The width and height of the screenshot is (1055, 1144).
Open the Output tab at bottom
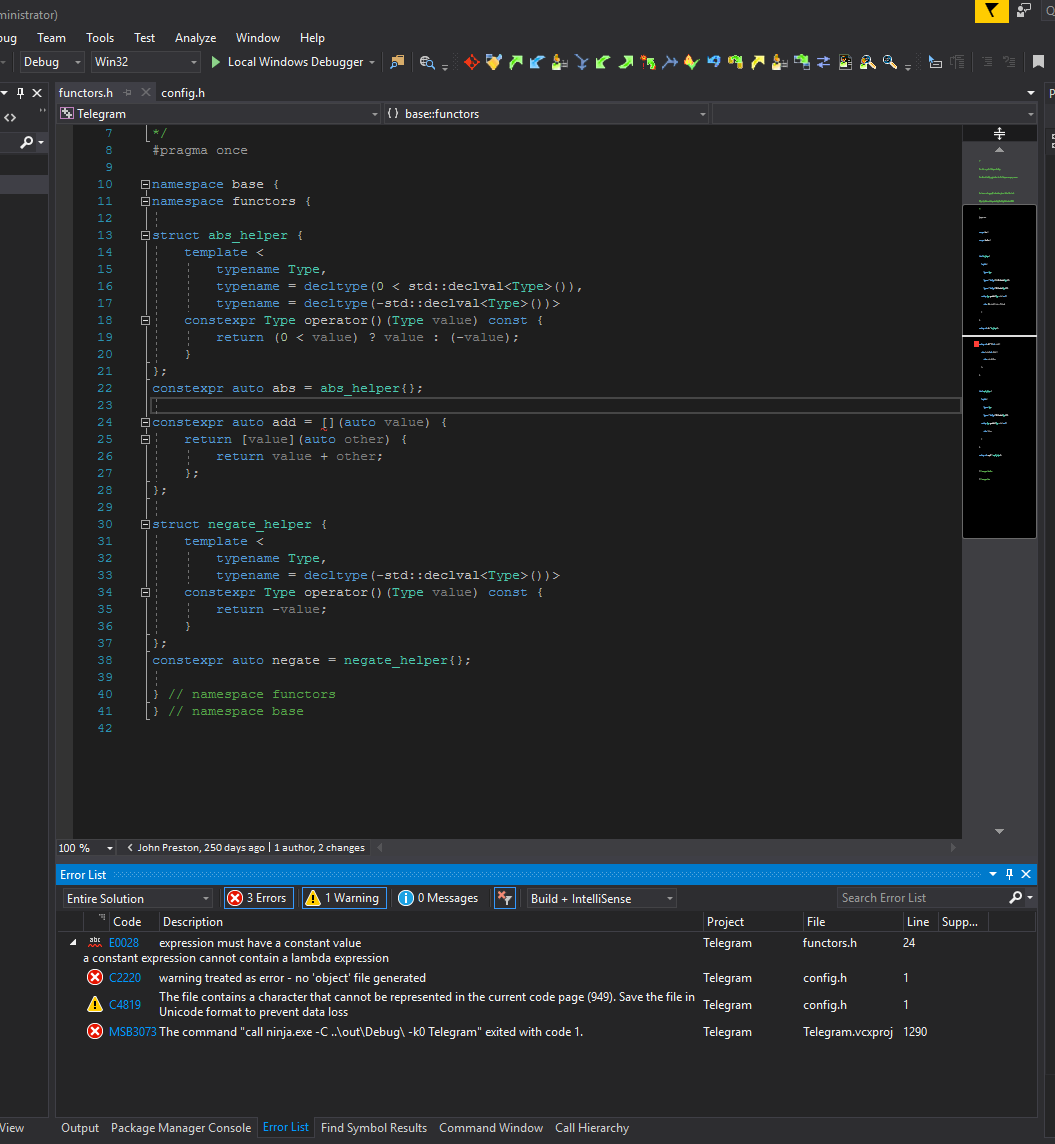click(80, 1128)
